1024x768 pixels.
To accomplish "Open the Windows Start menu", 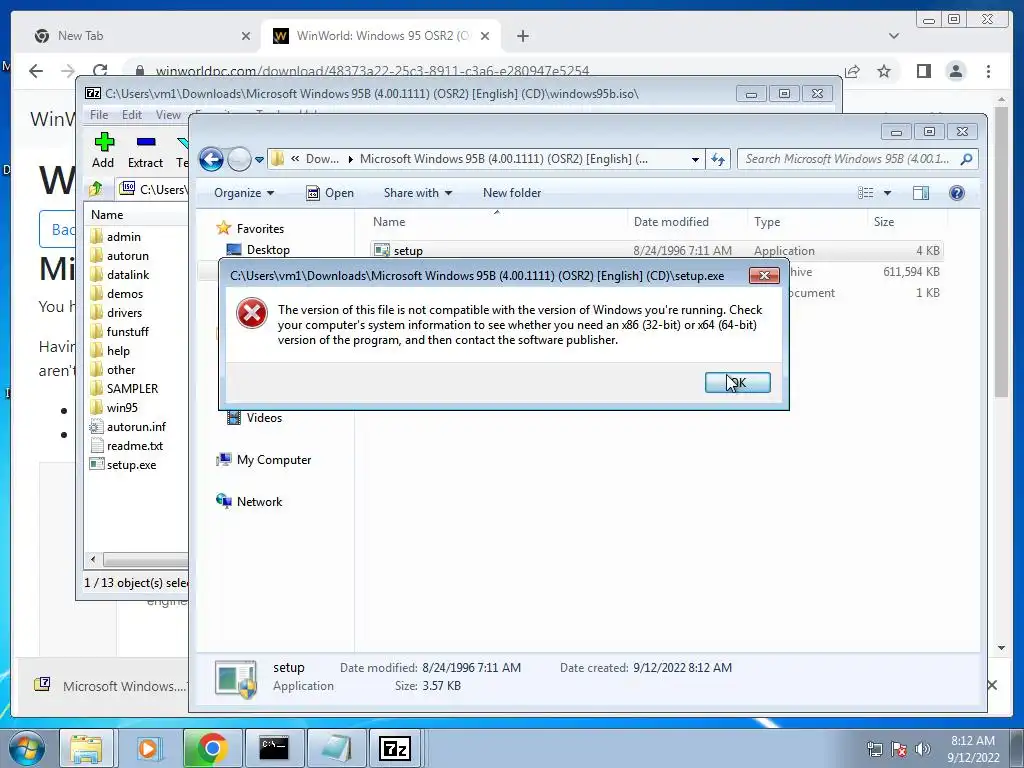I will tap(27, 748).
